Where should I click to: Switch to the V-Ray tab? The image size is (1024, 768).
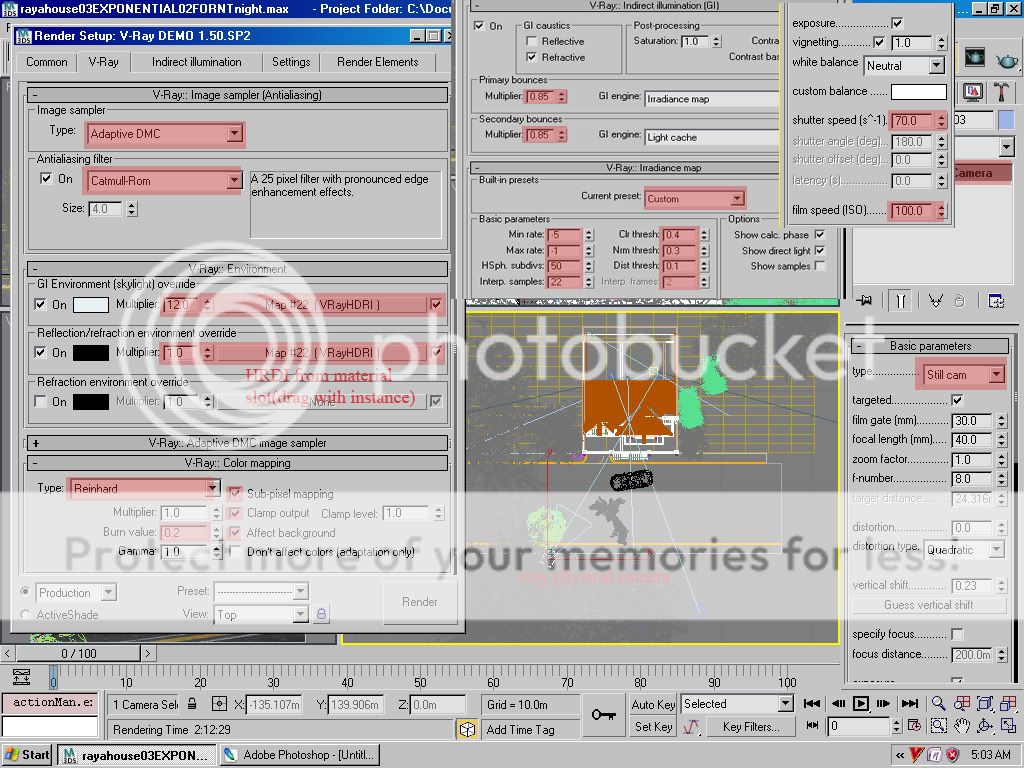point(104,62)
